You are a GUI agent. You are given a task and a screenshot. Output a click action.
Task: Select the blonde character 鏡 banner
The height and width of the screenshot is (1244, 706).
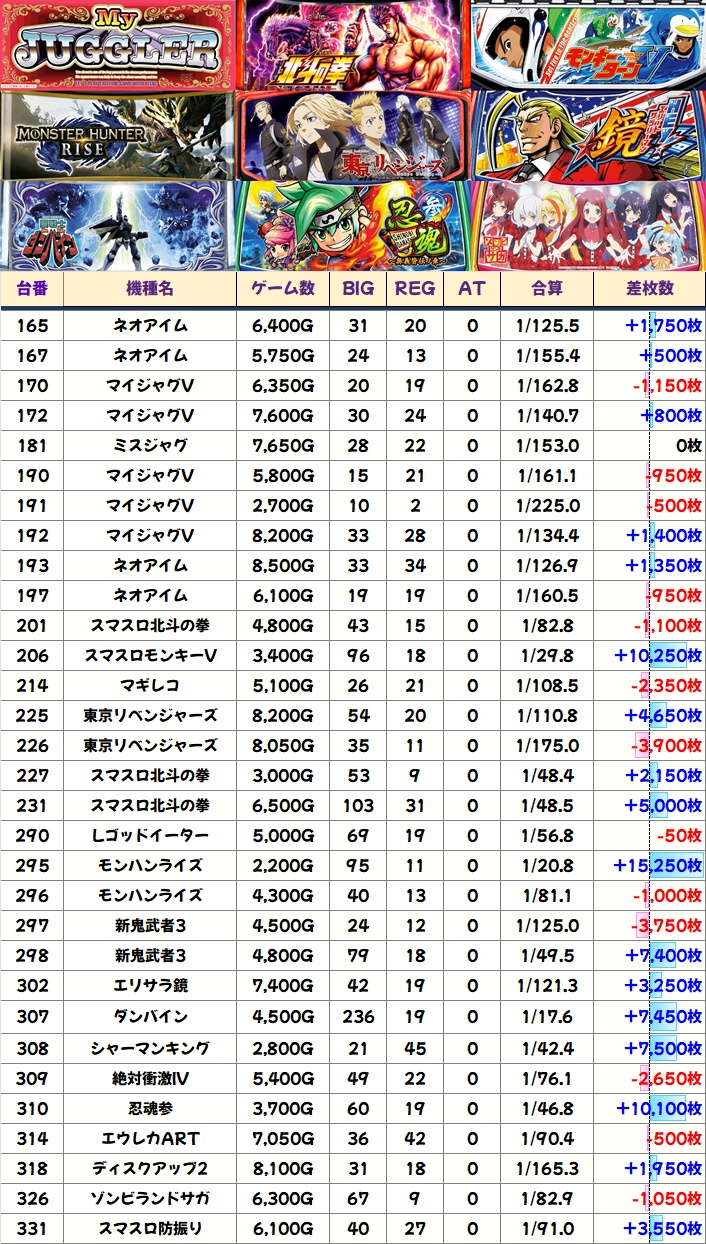[x=588, y=135]
